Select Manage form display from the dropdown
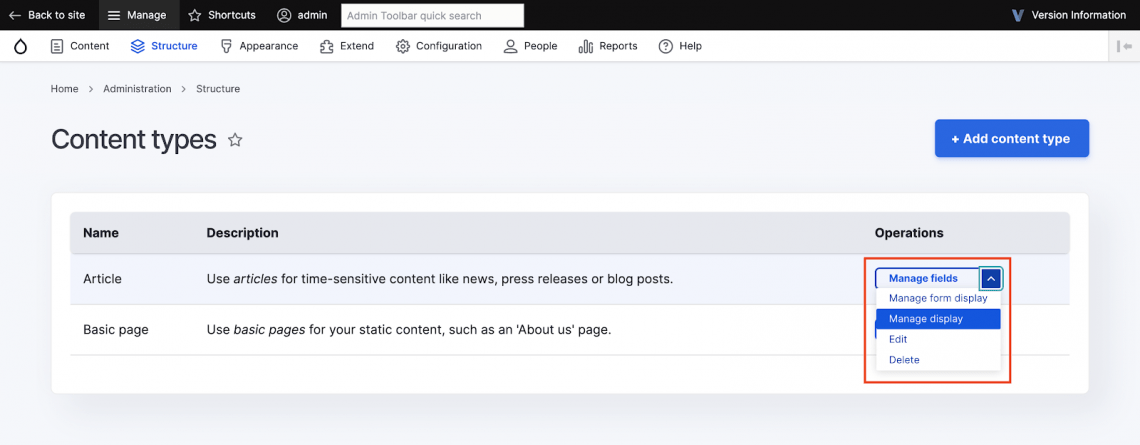The width and height of the screenshot is (1140, 445). click(937, 298)
